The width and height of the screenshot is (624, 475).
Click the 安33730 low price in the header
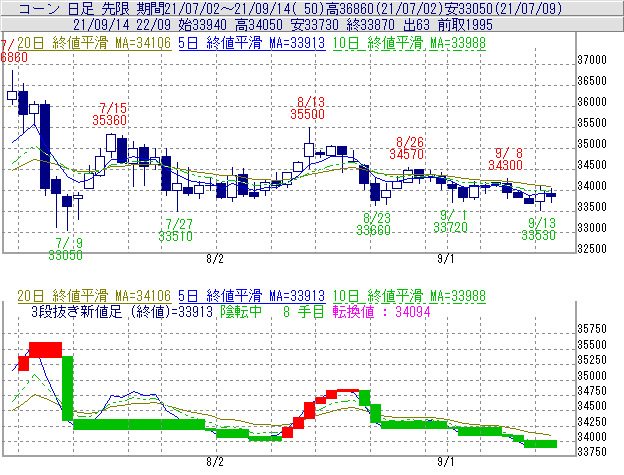[315, 25]
